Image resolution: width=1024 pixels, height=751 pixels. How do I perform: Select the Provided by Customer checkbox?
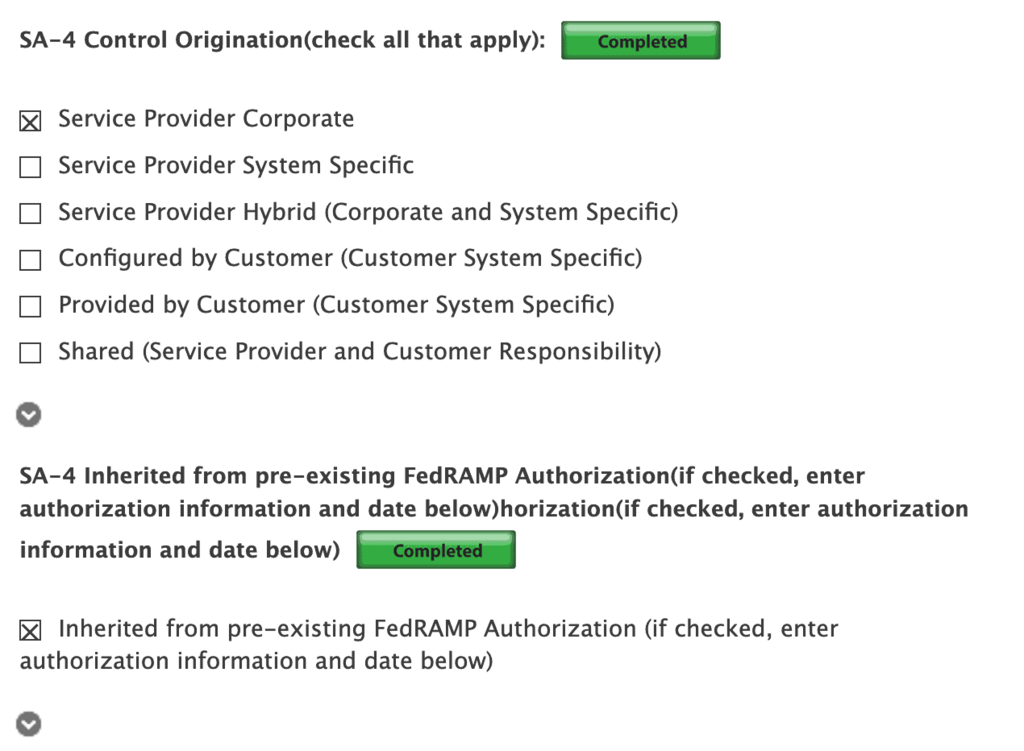[31, 307]
